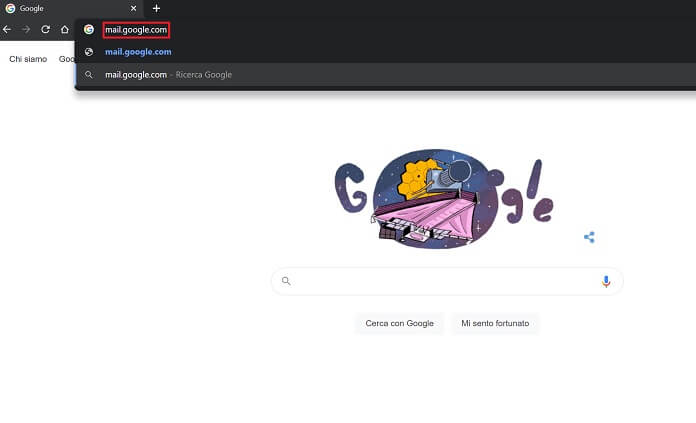This screenshot has height=423, width=696.
Task: Go to the browser home page
Action: click(x=65, y=29)
